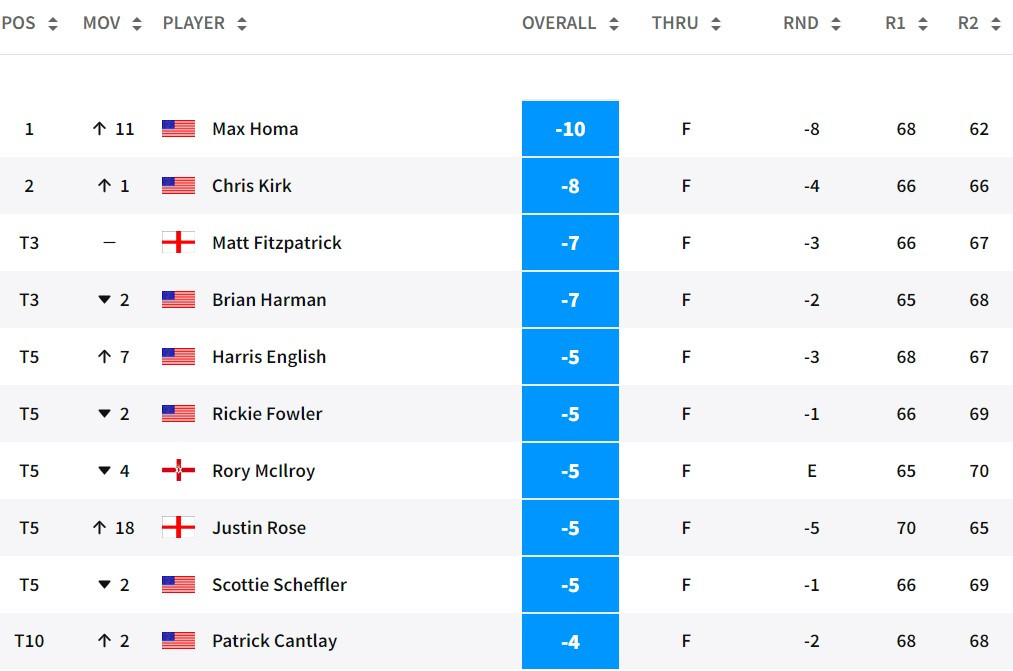Sort the table by PLAYER name

click(204, 23)
